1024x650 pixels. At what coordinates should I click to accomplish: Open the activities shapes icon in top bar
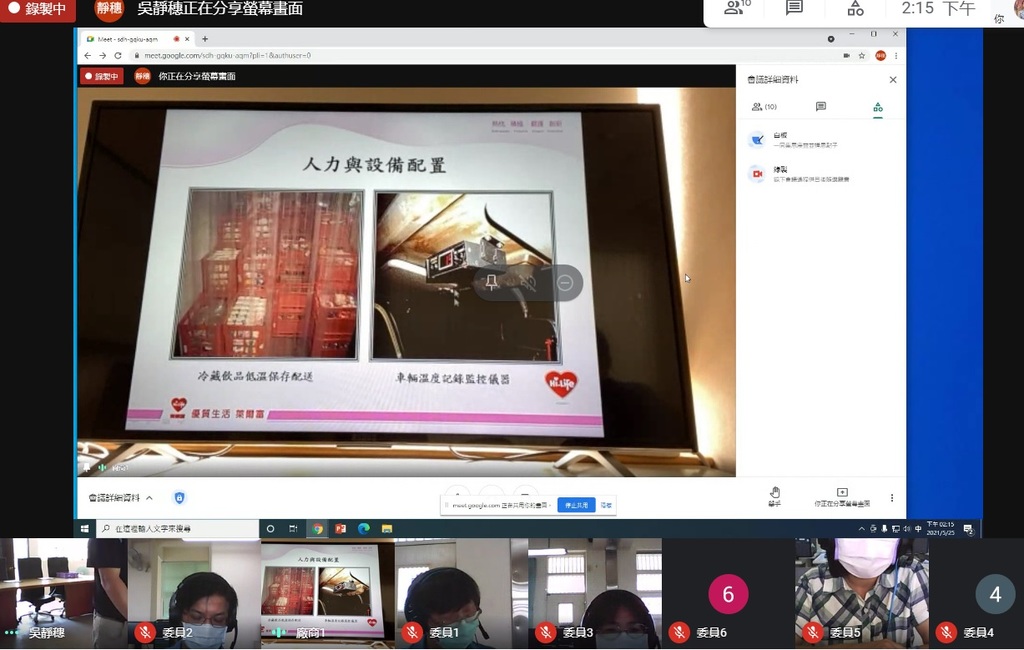pyautogui.click(x=855, y=8)
